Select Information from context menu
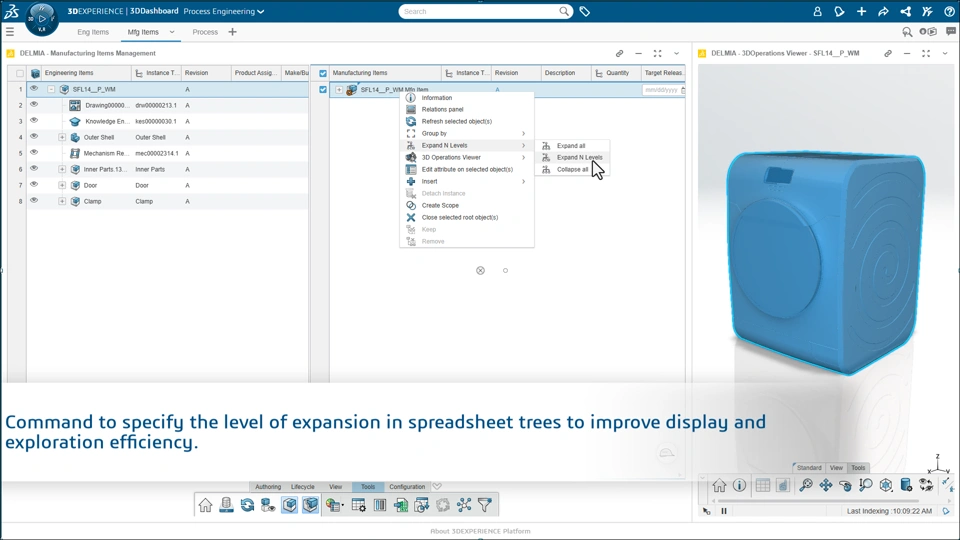 pyautogui.click(x=467, y=98)
